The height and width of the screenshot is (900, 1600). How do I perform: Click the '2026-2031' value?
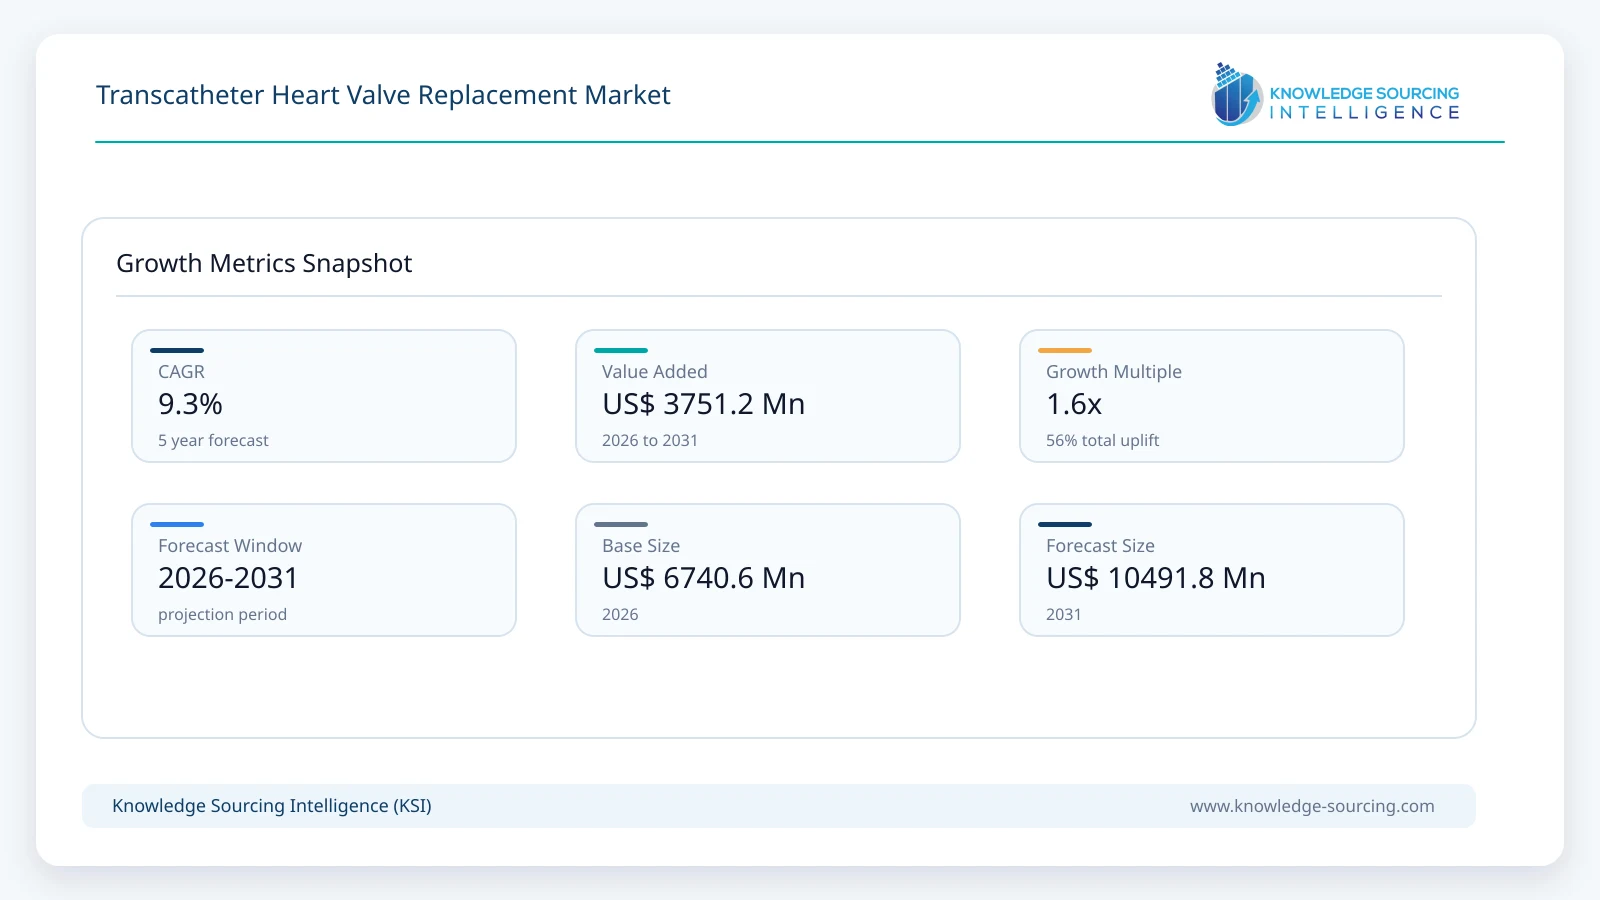click(228, 578)
